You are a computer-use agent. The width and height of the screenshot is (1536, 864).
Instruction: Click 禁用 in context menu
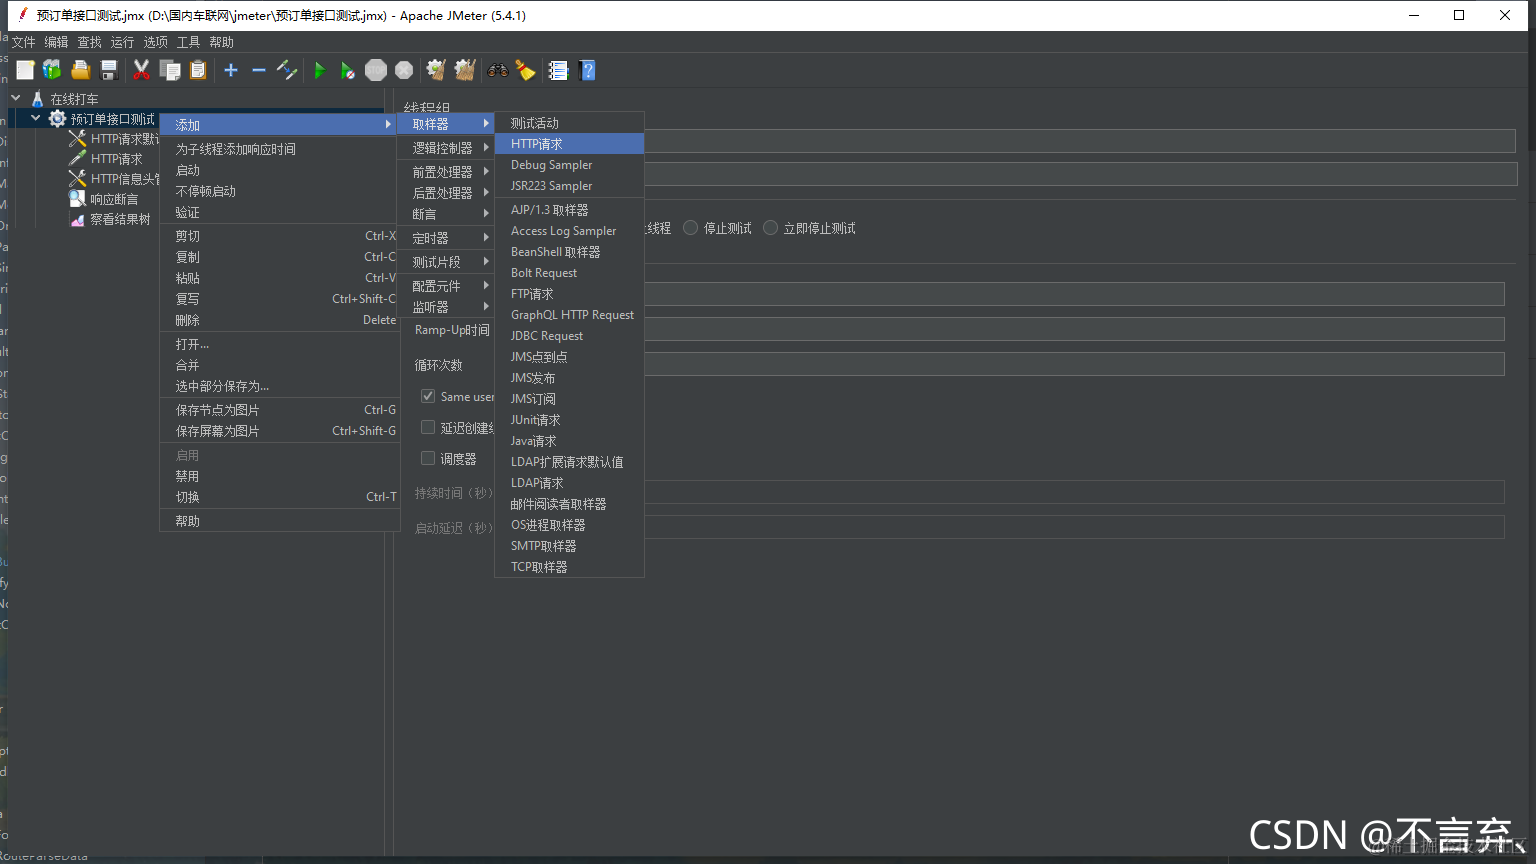280,476
